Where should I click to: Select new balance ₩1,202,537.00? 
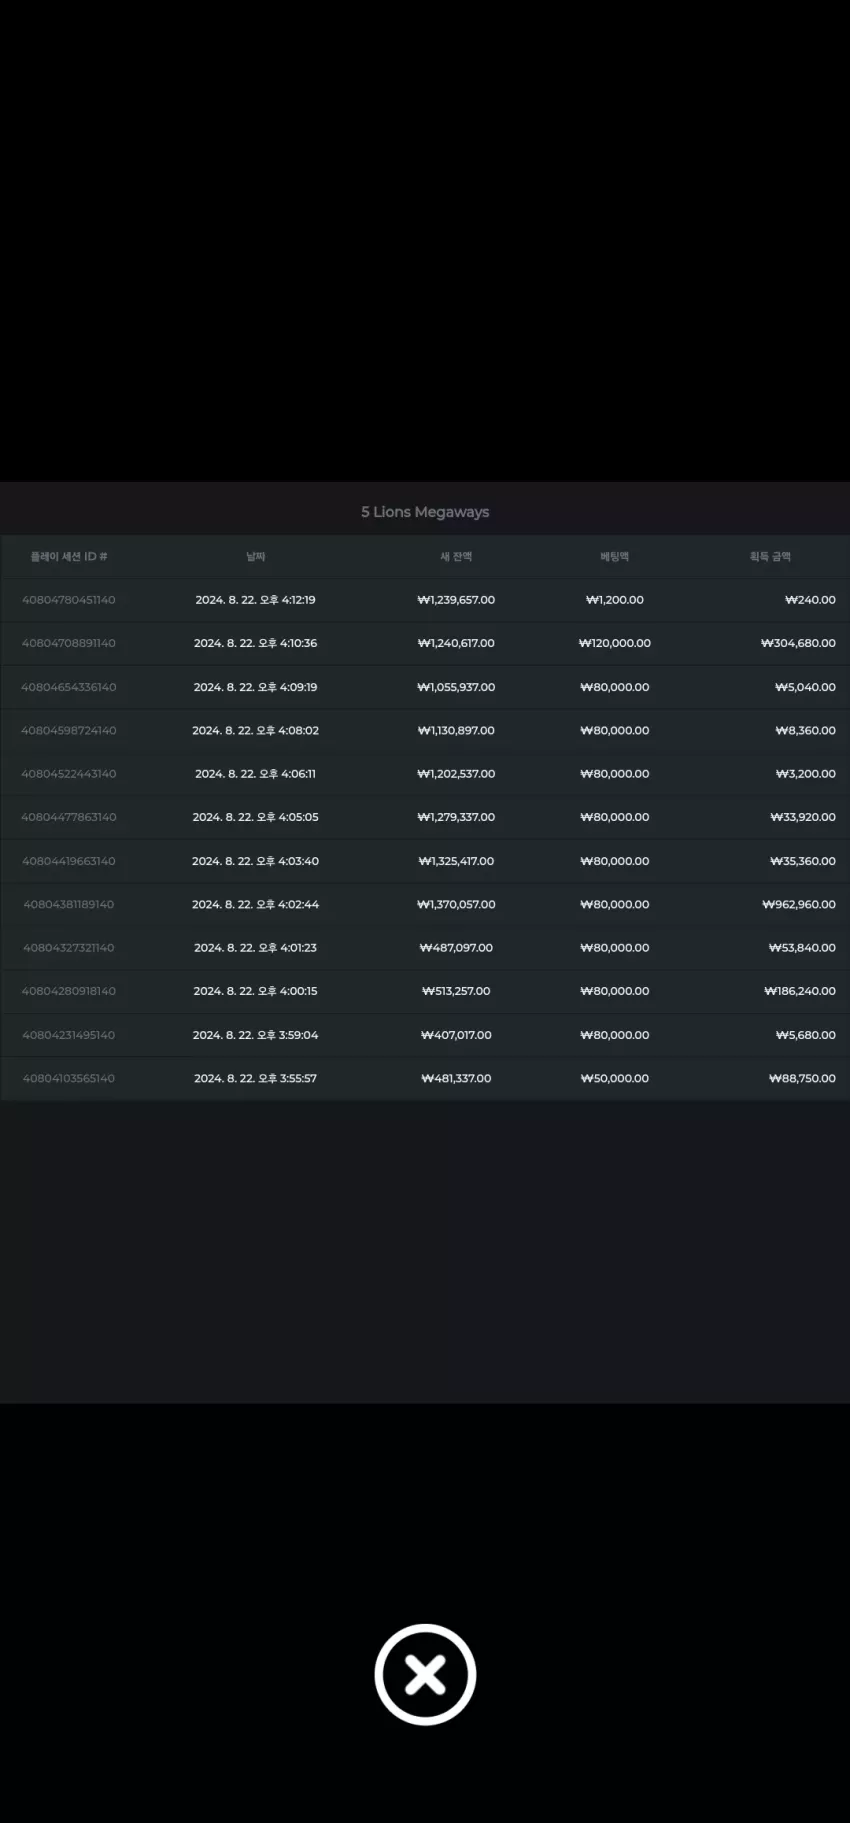point(456,774)
